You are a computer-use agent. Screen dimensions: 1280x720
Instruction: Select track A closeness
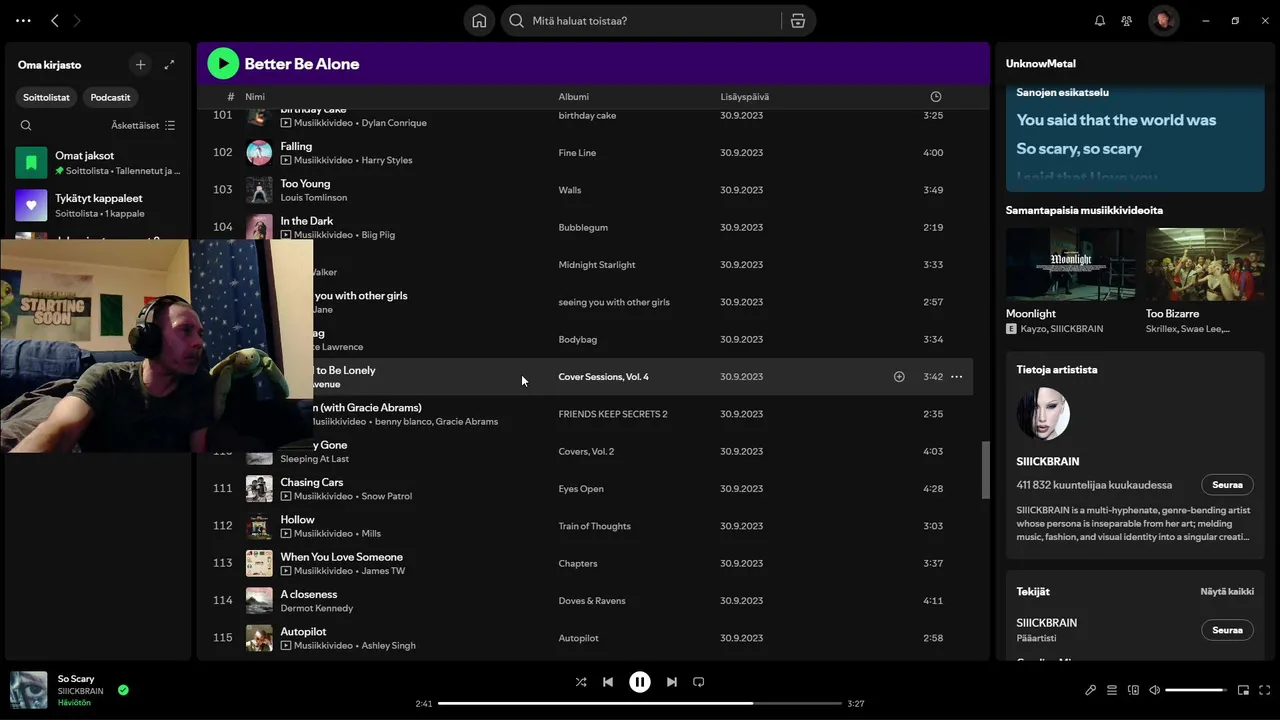tap(585, 600)
